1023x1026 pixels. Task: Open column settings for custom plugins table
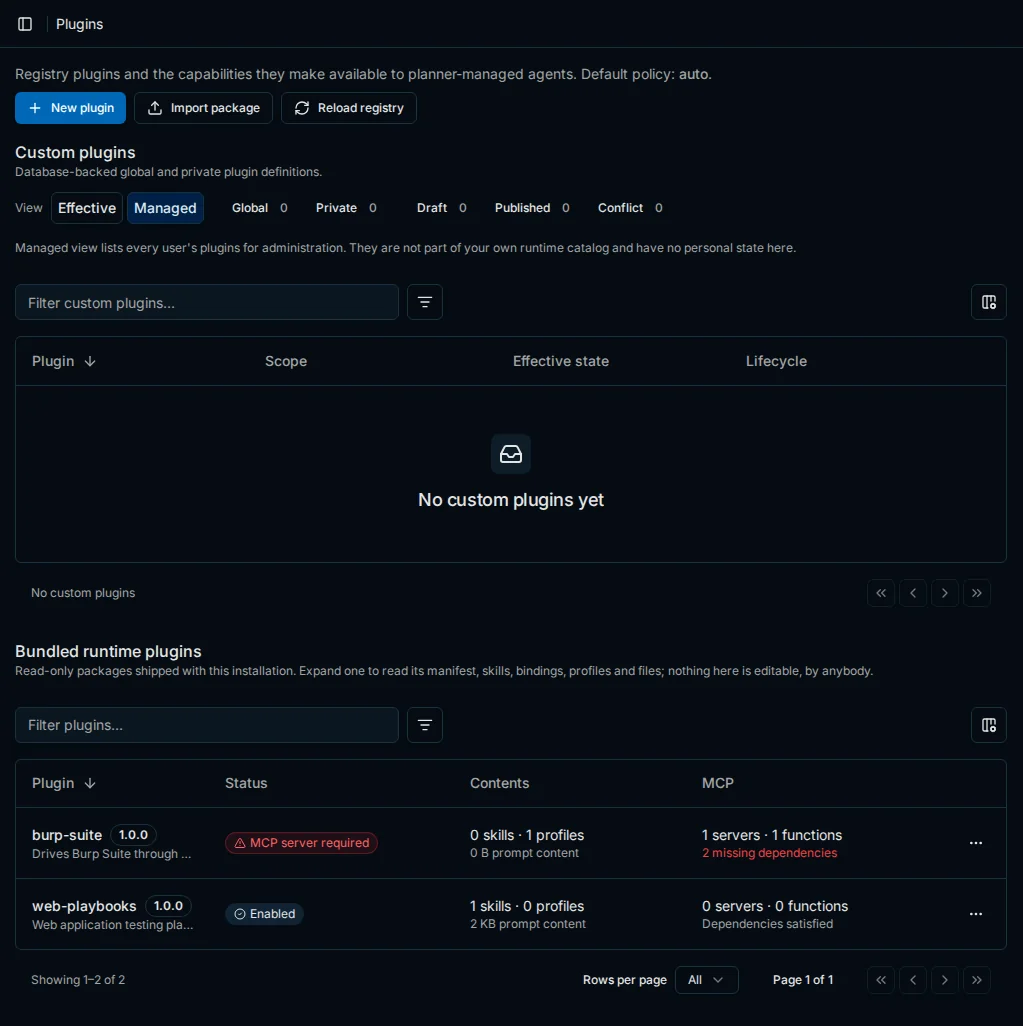point(988,302)
